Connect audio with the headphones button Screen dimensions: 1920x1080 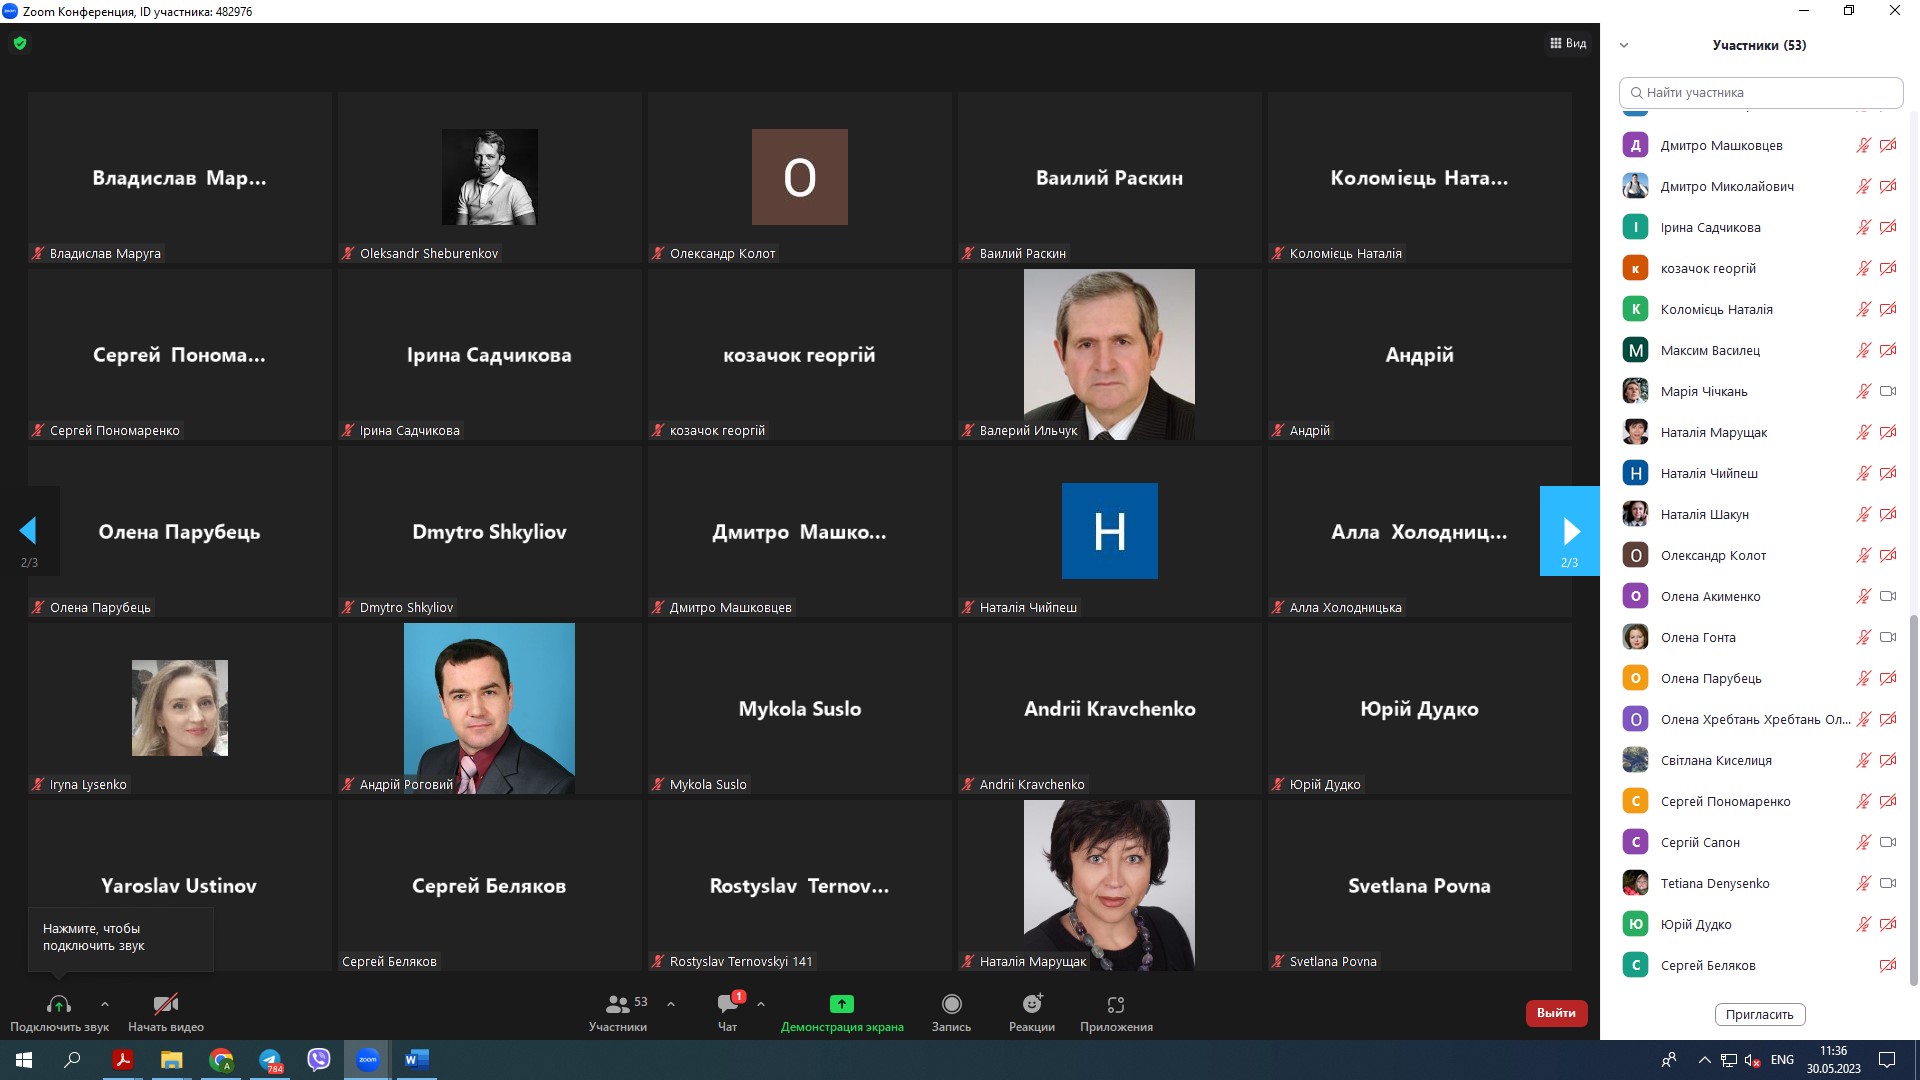point(59,1004)
